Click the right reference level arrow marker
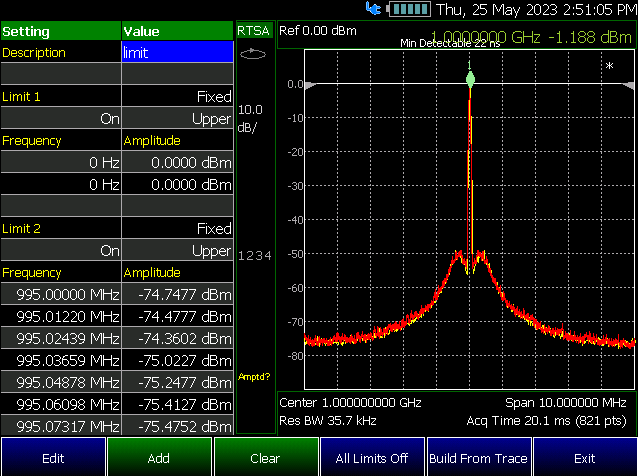 [x=628, y=85]
